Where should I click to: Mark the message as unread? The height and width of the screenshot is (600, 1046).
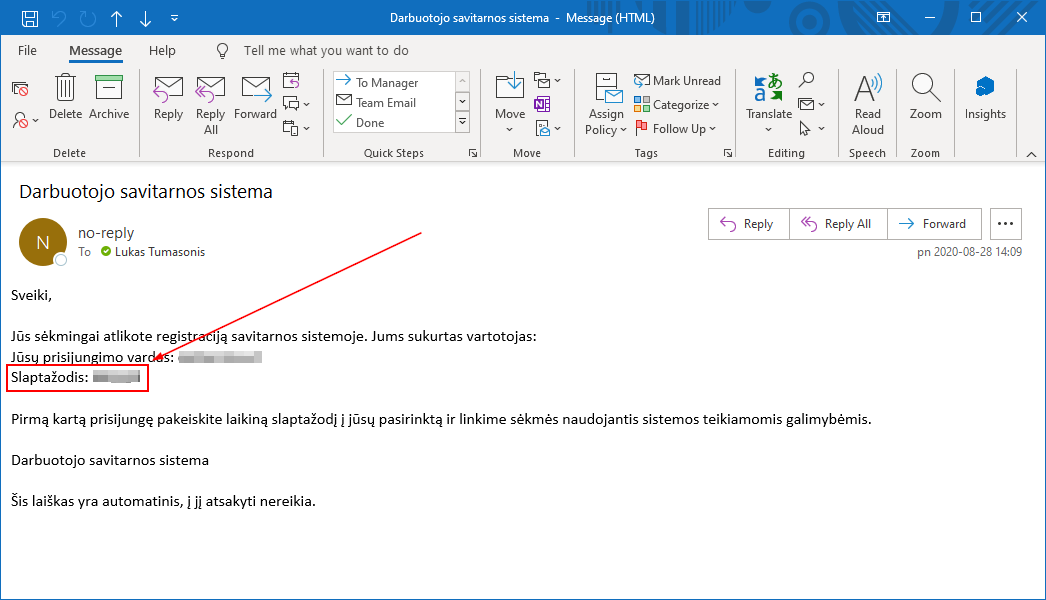click(677, 81)
